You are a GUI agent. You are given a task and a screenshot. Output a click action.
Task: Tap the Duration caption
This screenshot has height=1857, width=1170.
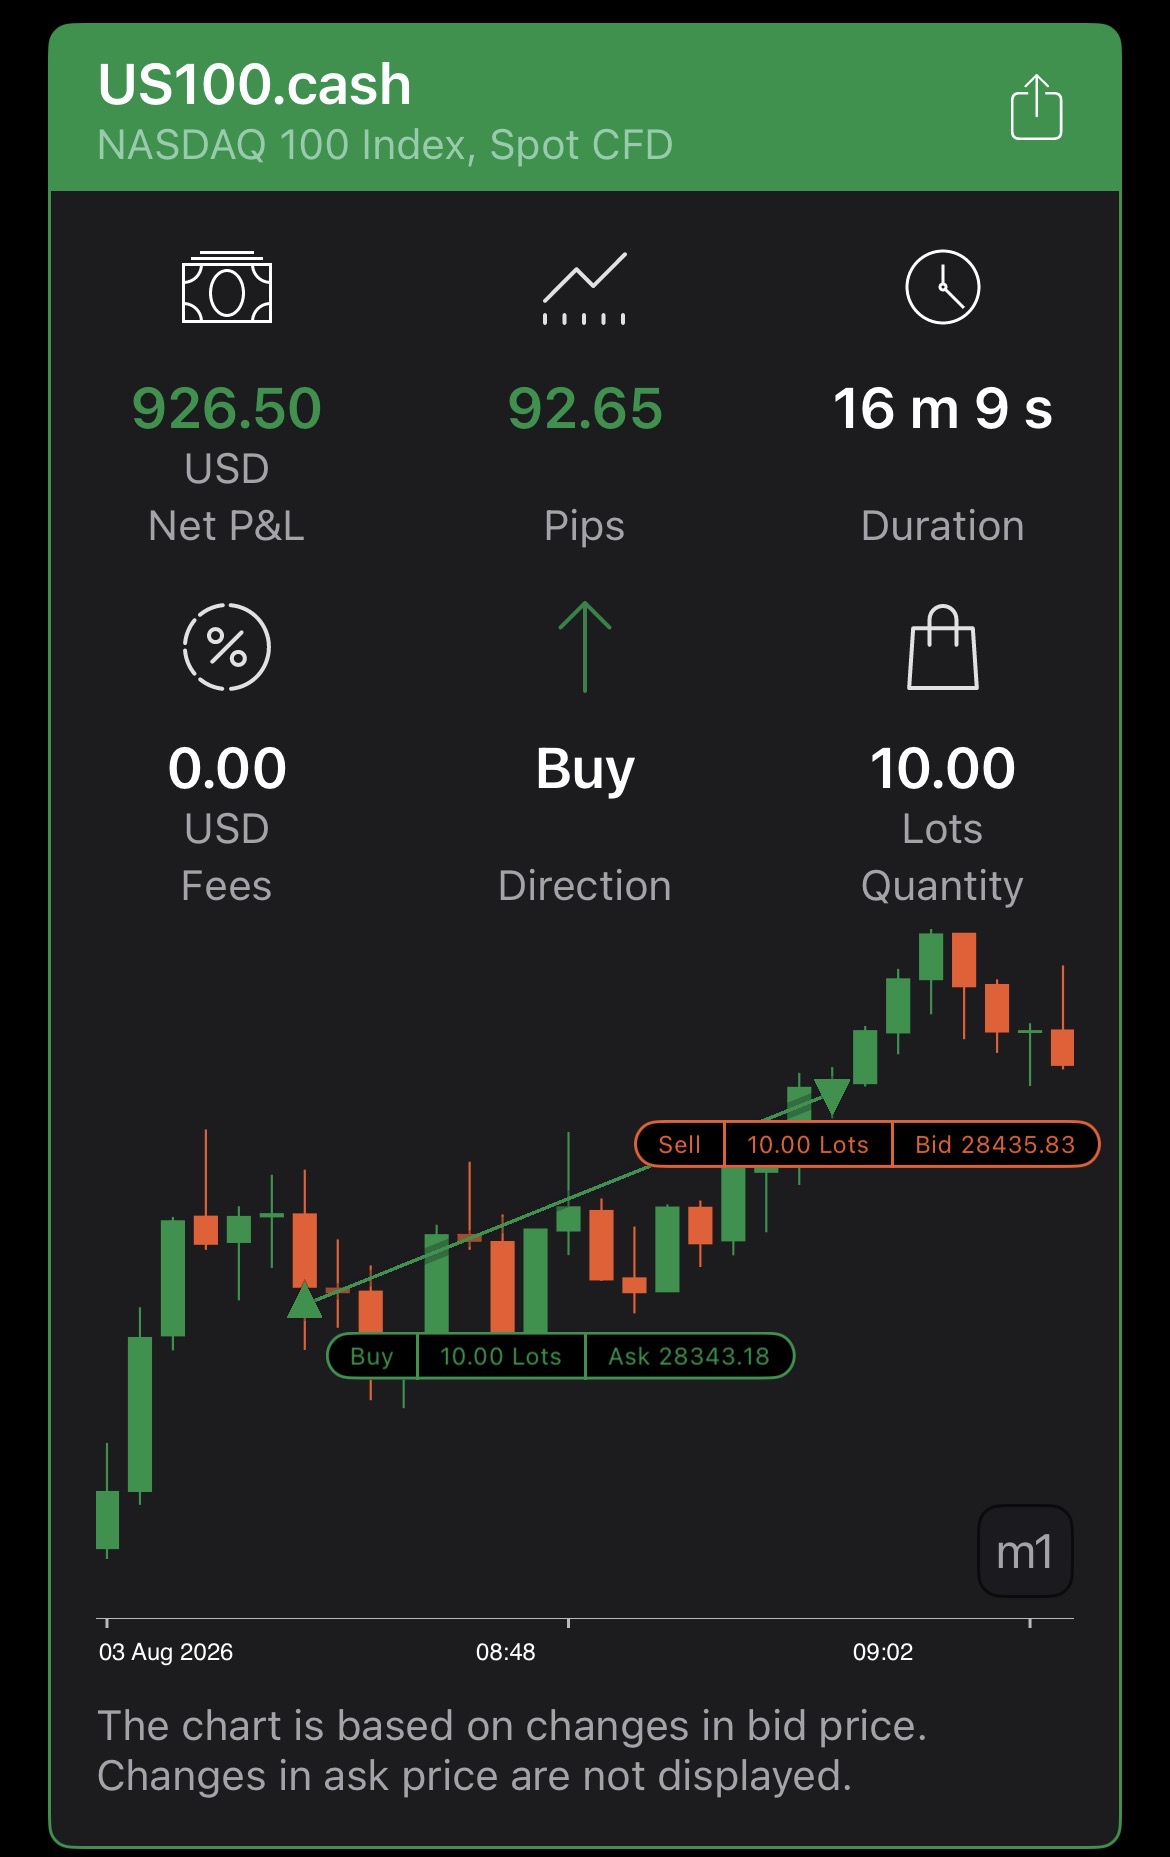(x=943, y=526)
